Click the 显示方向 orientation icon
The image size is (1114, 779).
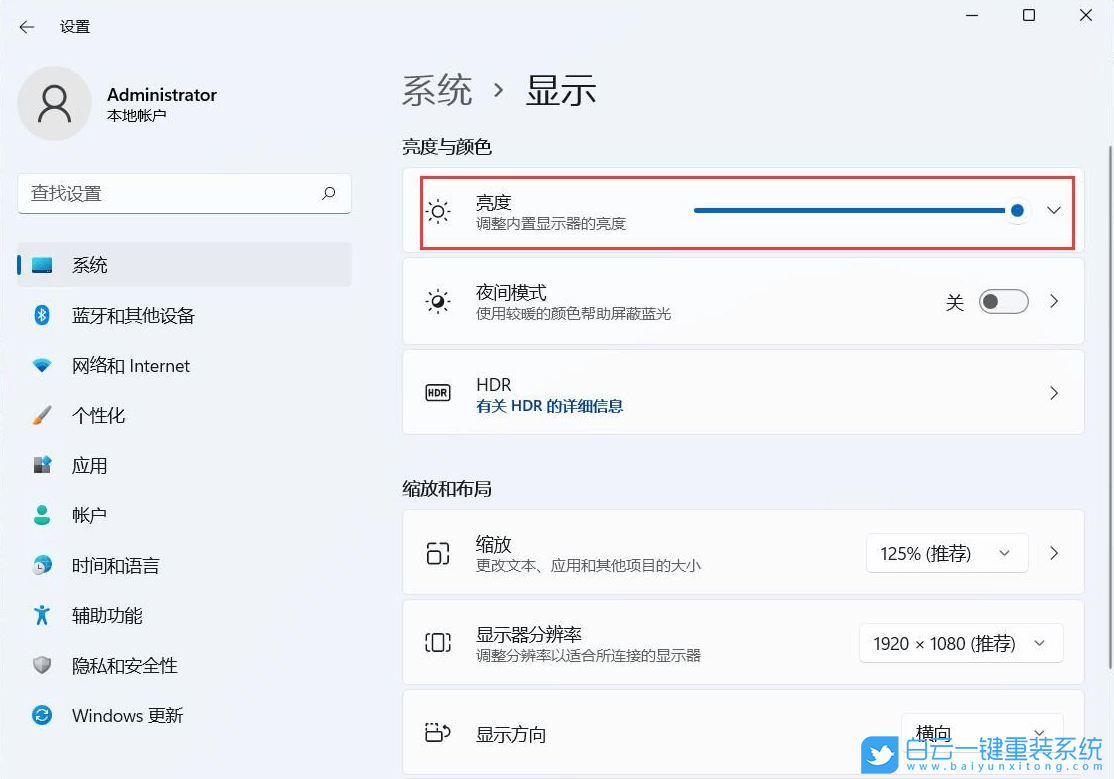[x=438, y=733]
